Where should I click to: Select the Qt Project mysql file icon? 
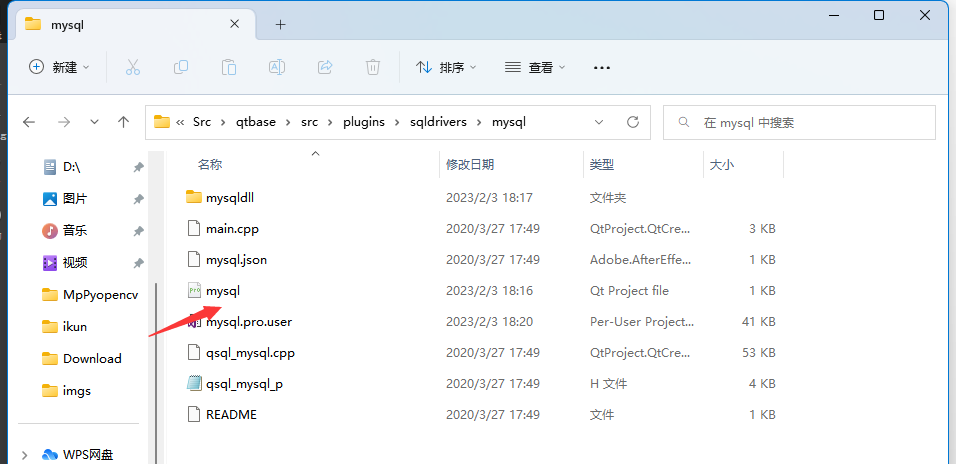click(194, 291)
